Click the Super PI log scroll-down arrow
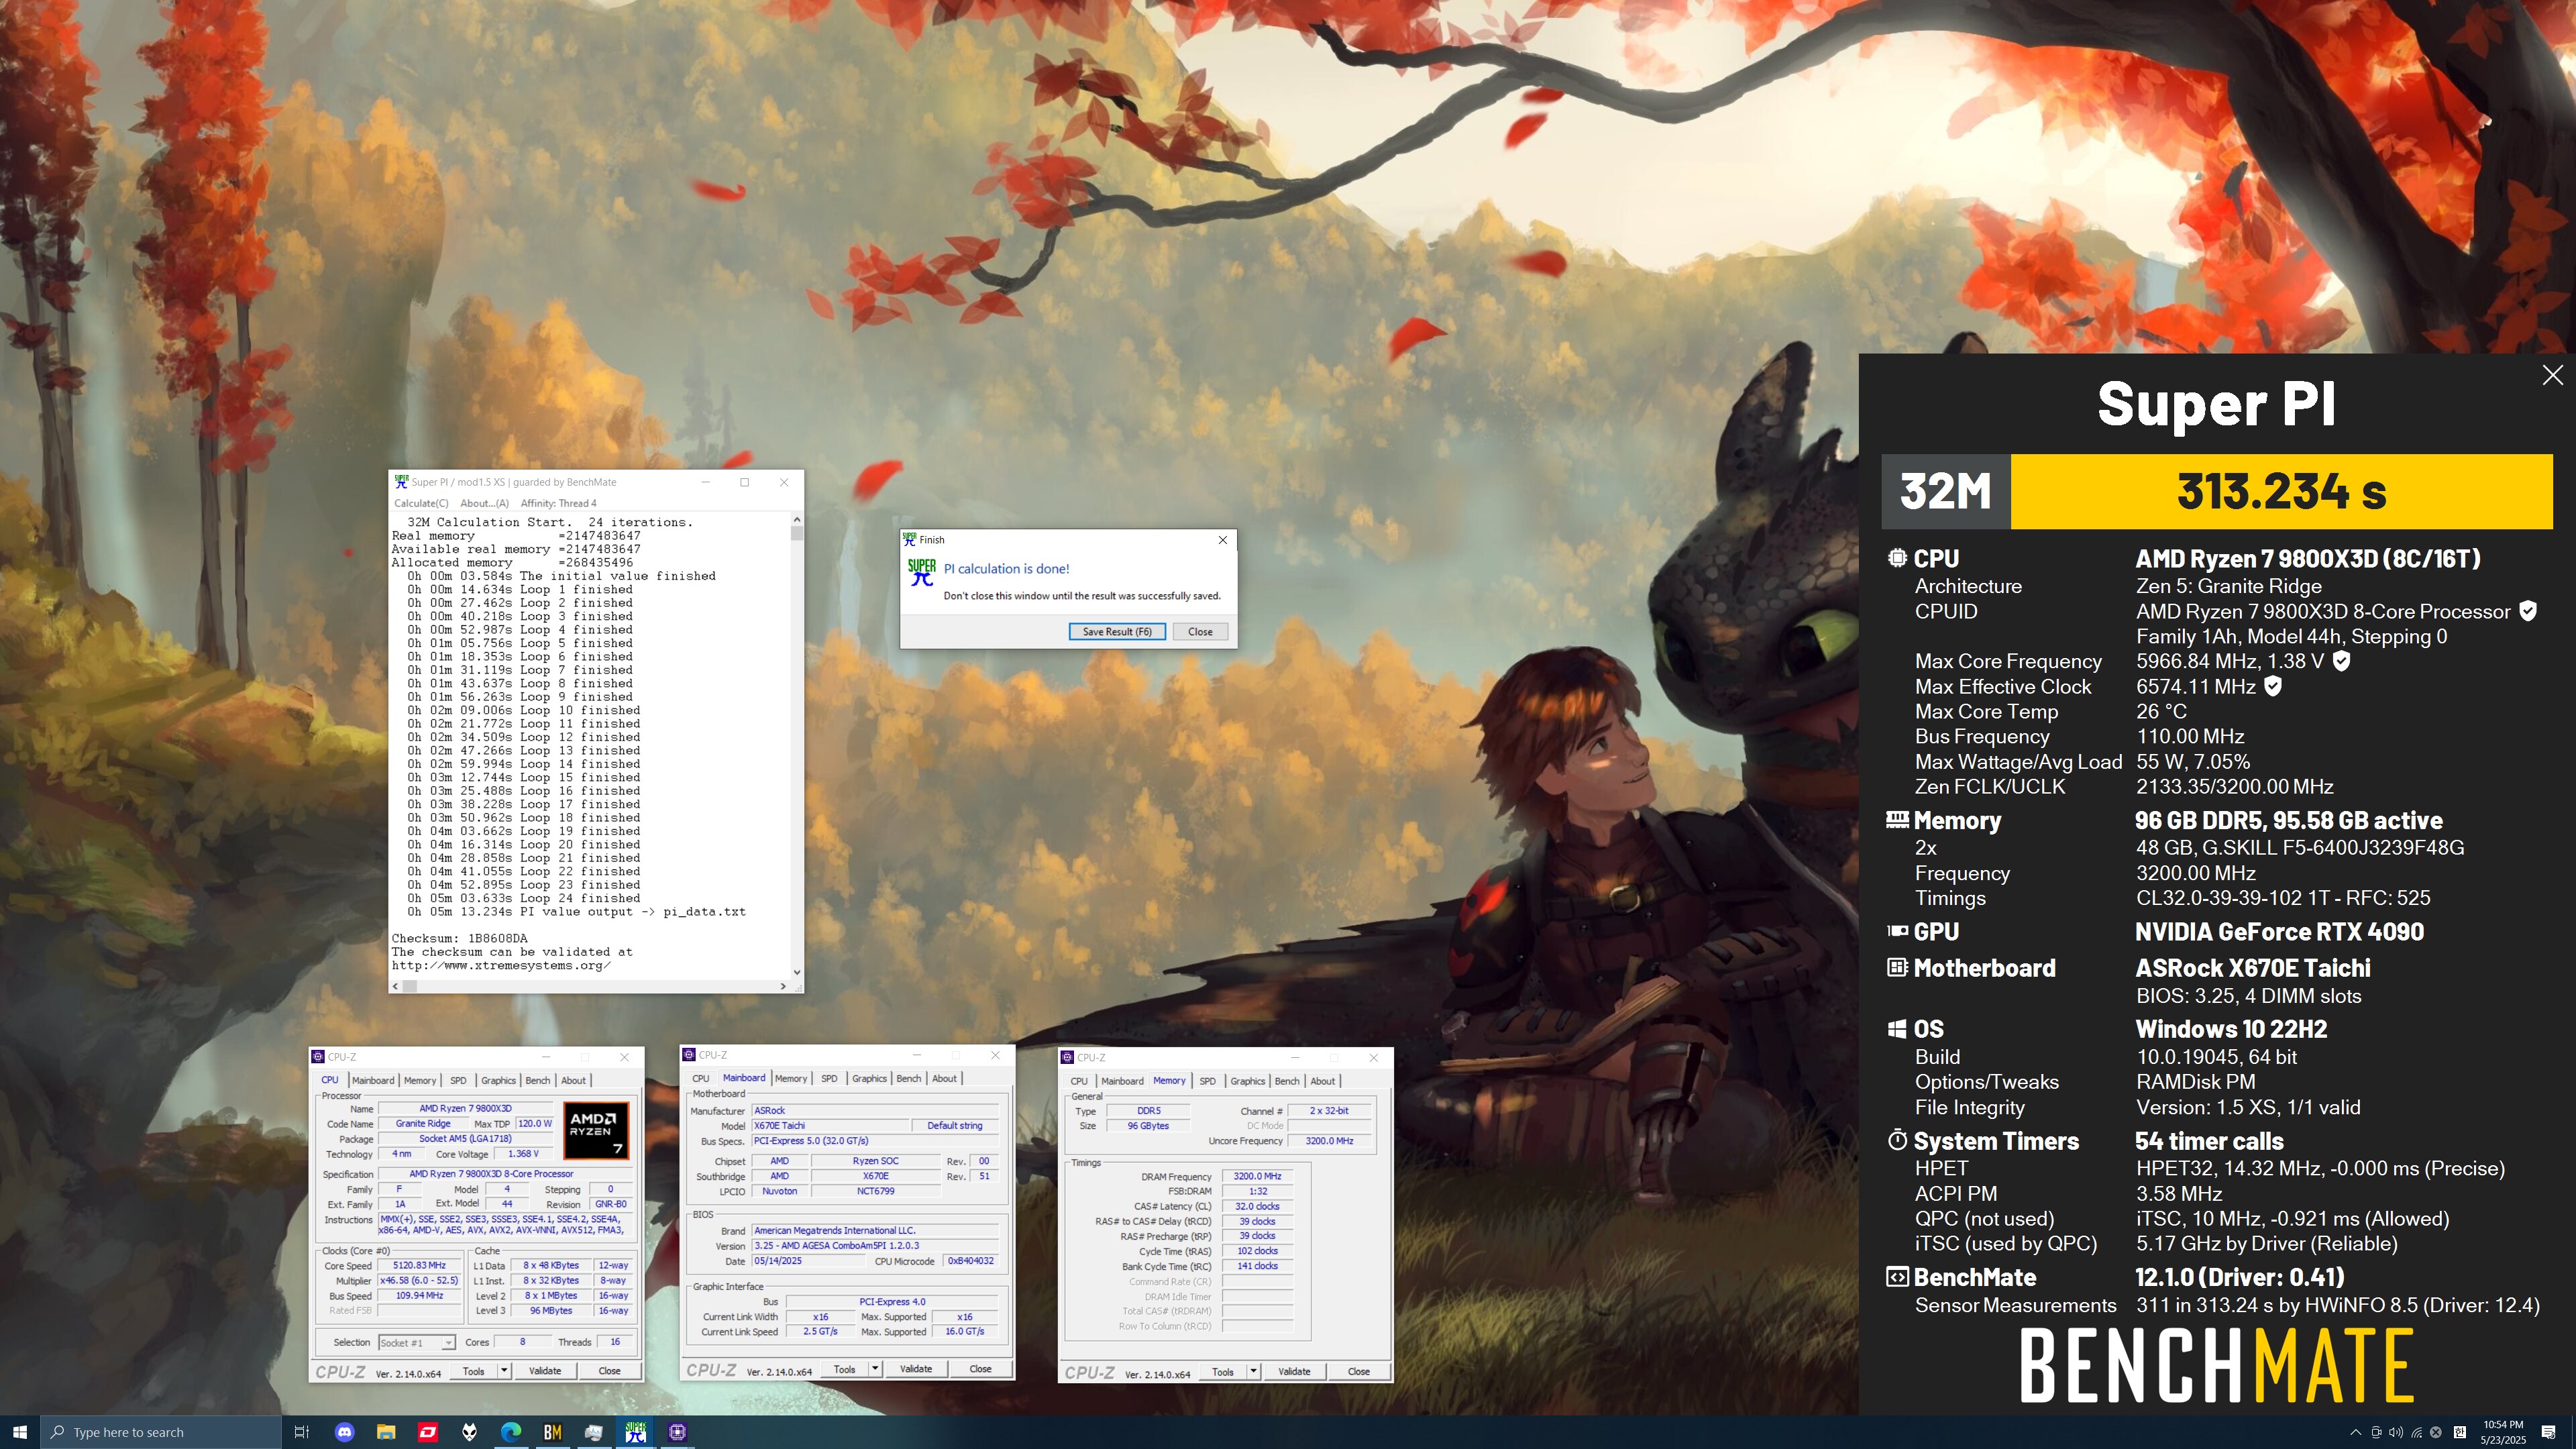Screen dimensions: 2576x1449 (x=797, y=972)
